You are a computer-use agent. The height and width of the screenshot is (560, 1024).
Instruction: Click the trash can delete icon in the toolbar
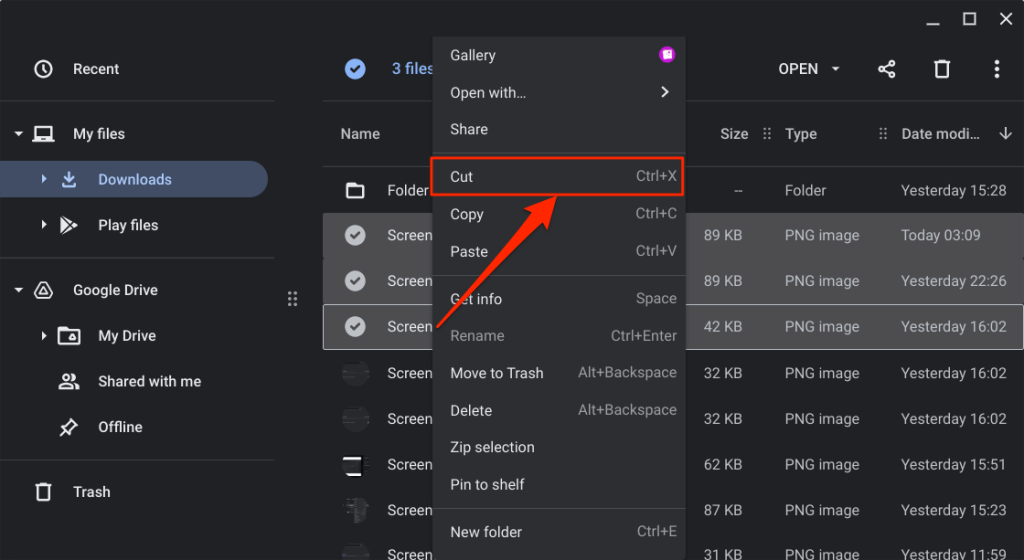pyautogui.click(x=942, y=69)
